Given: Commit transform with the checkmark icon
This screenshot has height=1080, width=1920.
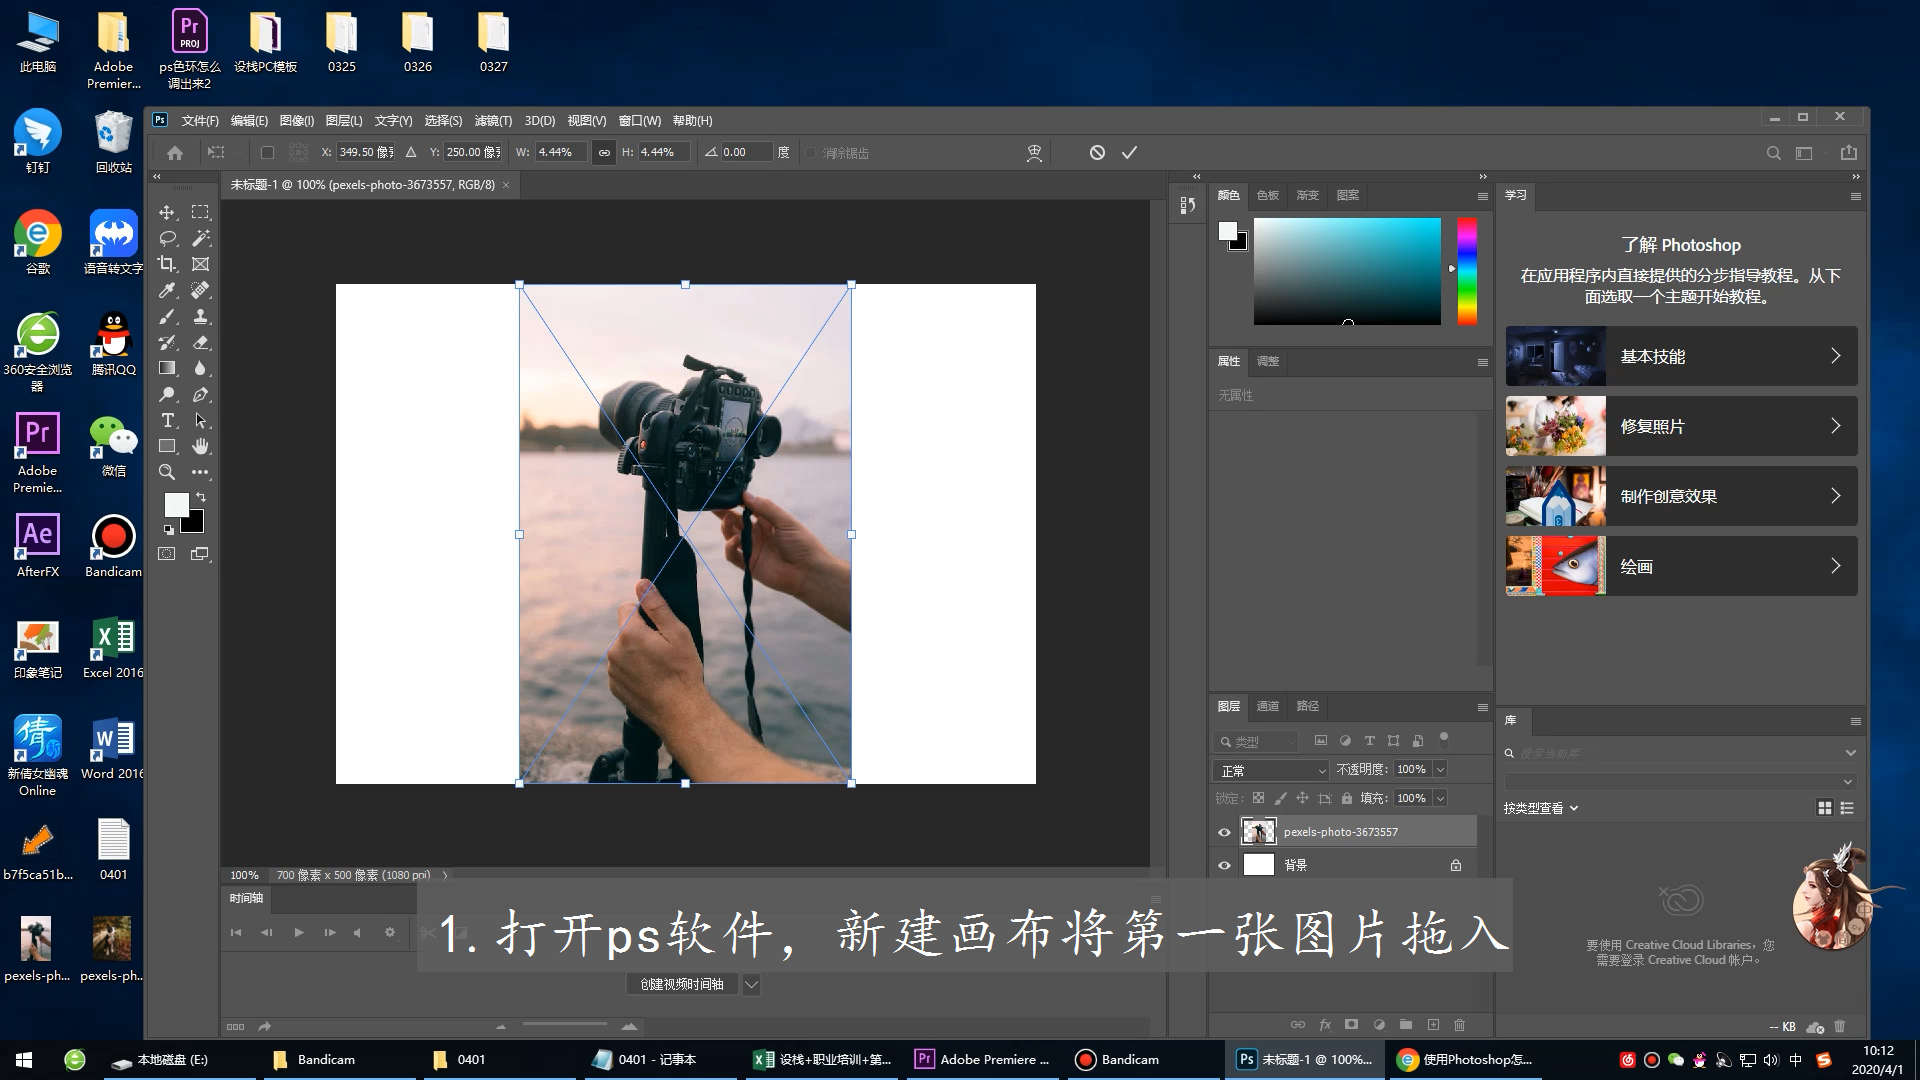Looking at the screenshot, I should click(1129, 152).
